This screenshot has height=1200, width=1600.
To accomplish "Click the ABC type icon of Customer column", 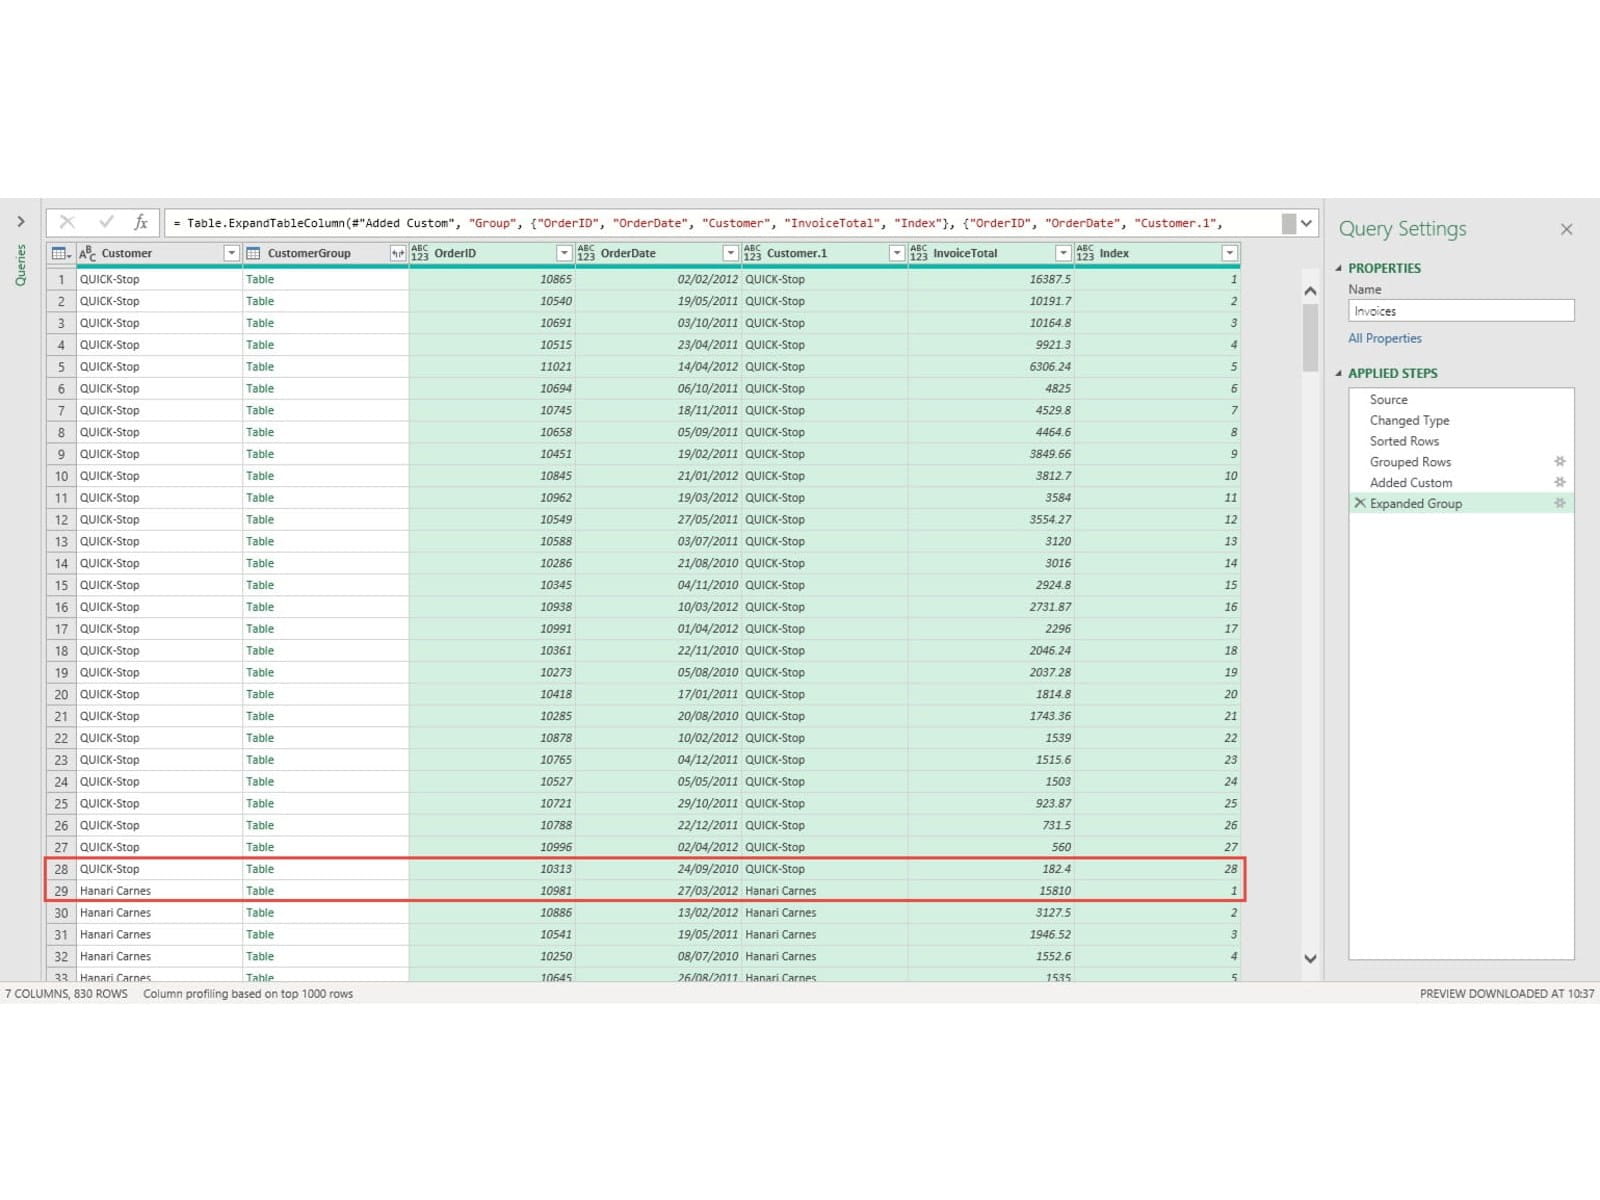I will [88, 254].
